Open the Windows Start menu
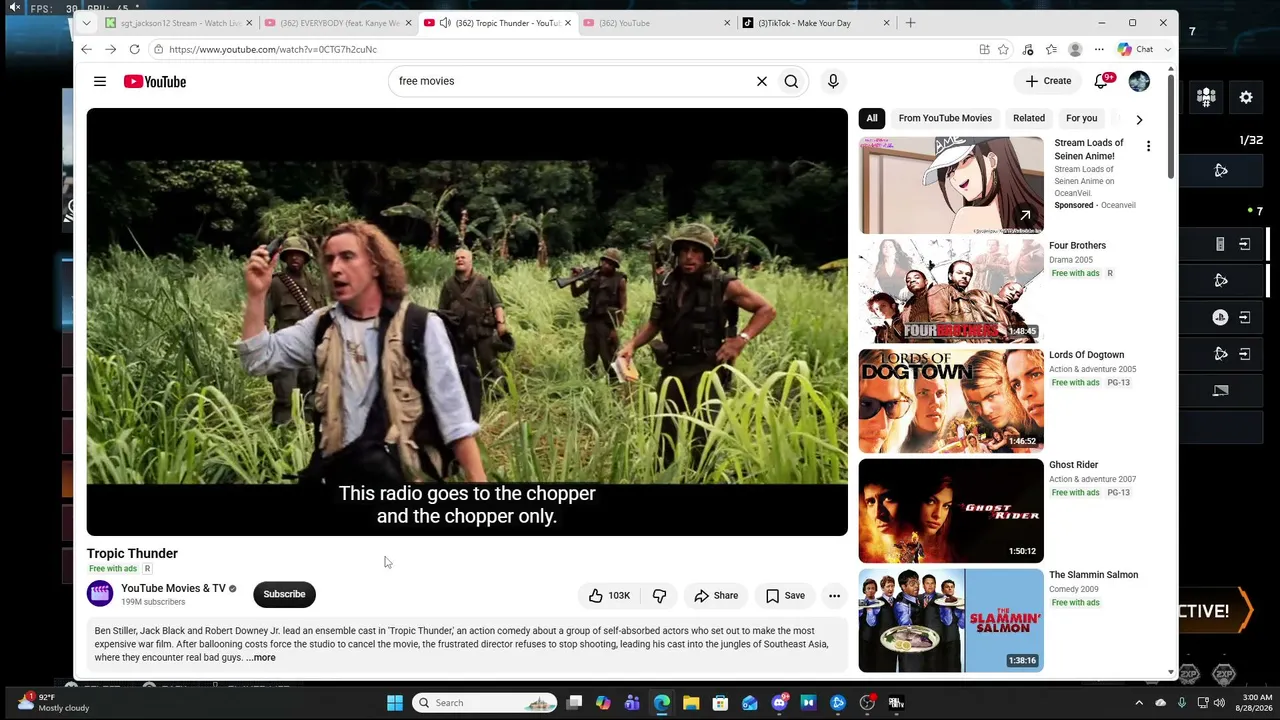 [395, 703]
